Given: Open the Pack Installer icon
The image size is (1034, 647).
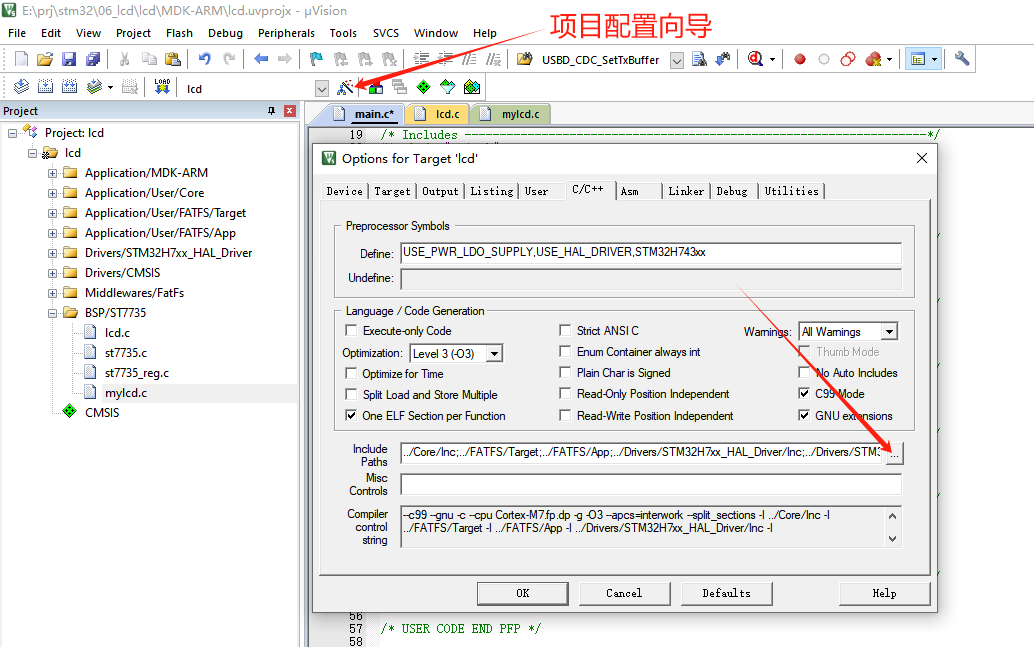Looking at the screenshot, I should 471,87.
